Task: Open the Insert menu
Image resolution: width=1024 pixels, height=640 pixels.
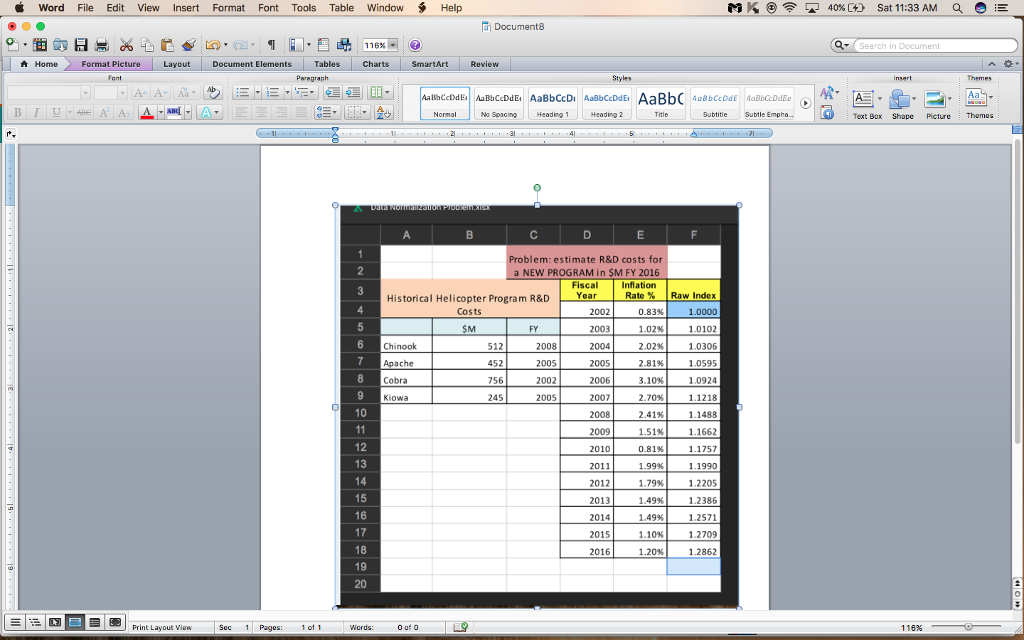Action: tap(186, 8)
